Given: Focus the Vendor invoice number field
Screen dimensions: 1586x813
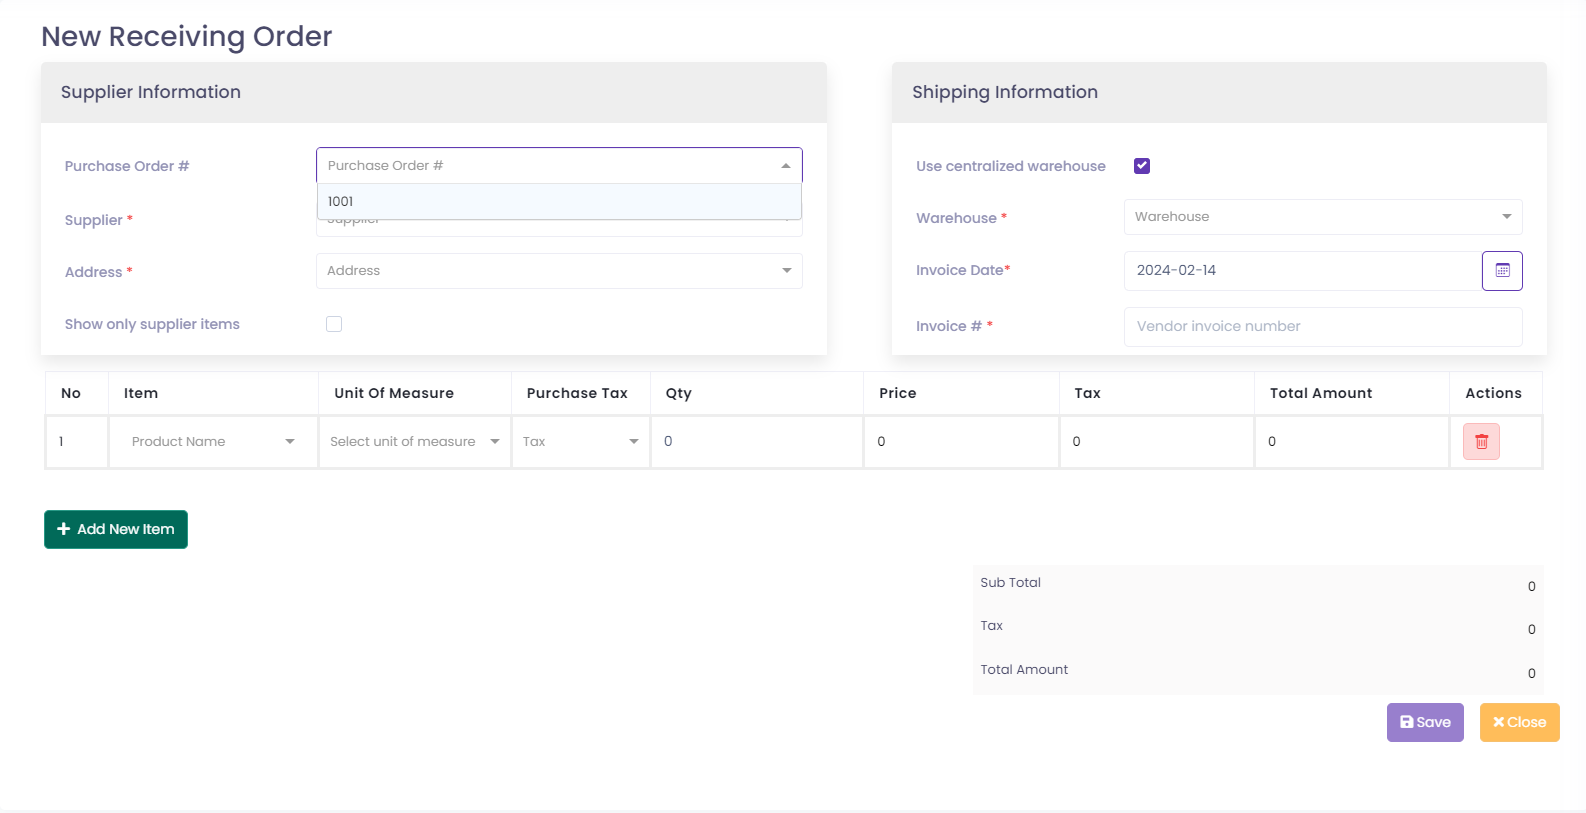Looking at the screenshot, I should tap(1322, 327).
